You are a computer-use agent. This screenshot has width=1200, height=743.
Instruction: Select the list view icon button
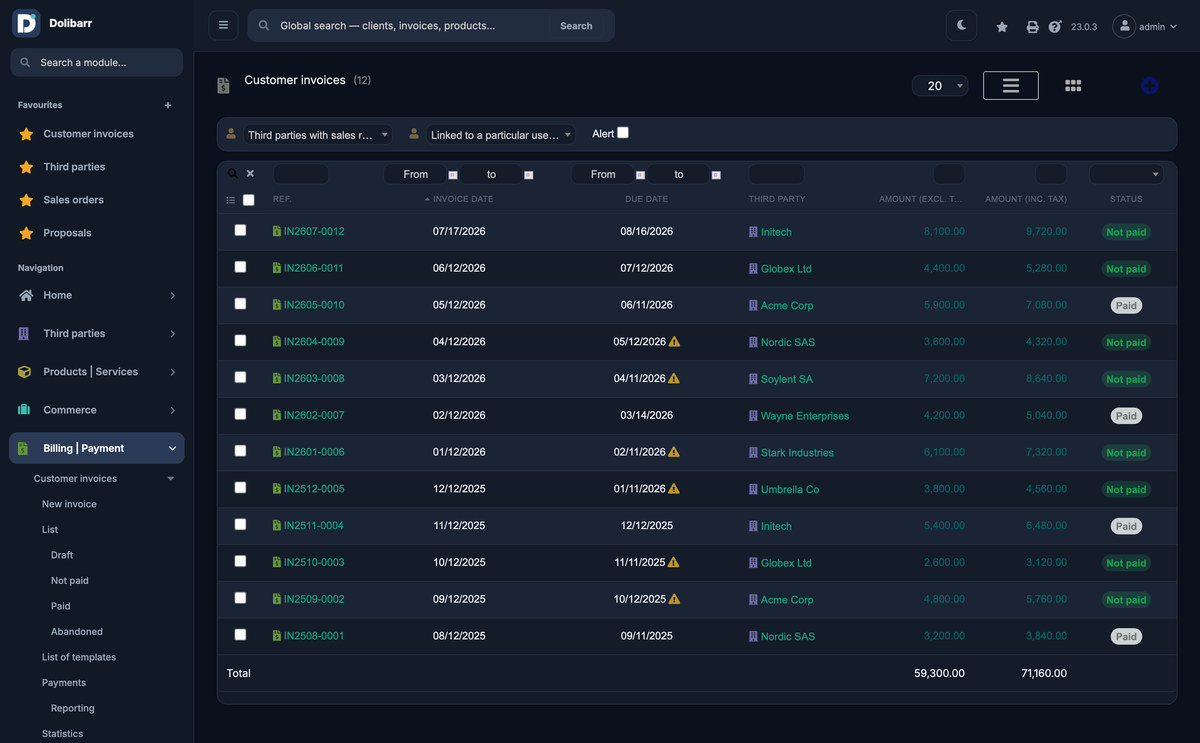[1011, 86]
